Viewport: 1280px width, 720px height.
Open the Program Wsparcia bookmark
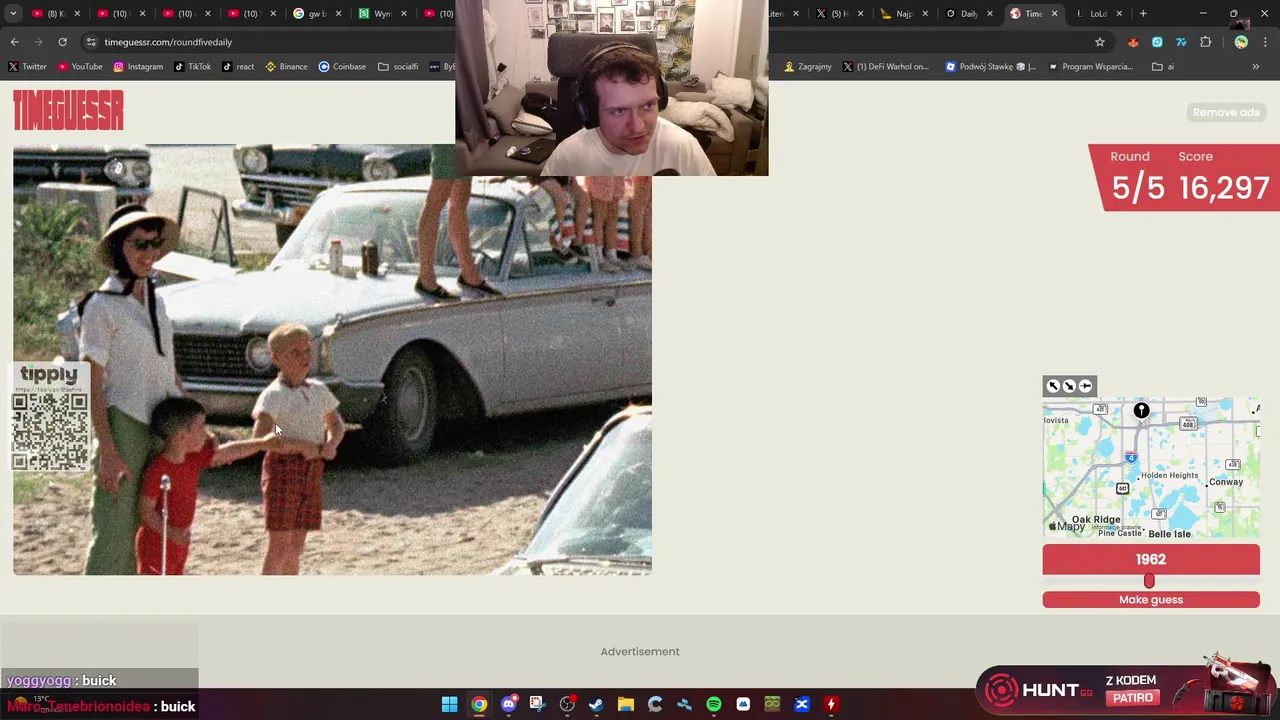pos(1090,67)
